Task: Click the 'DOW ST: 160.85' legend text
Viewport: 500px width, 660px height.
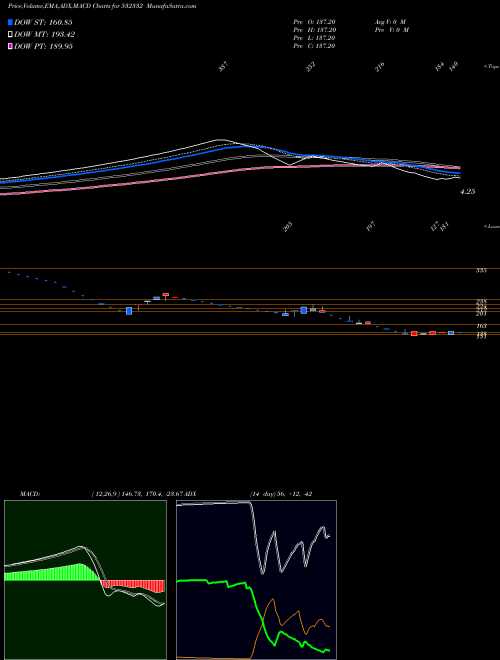Action: (x=43, y=22)
